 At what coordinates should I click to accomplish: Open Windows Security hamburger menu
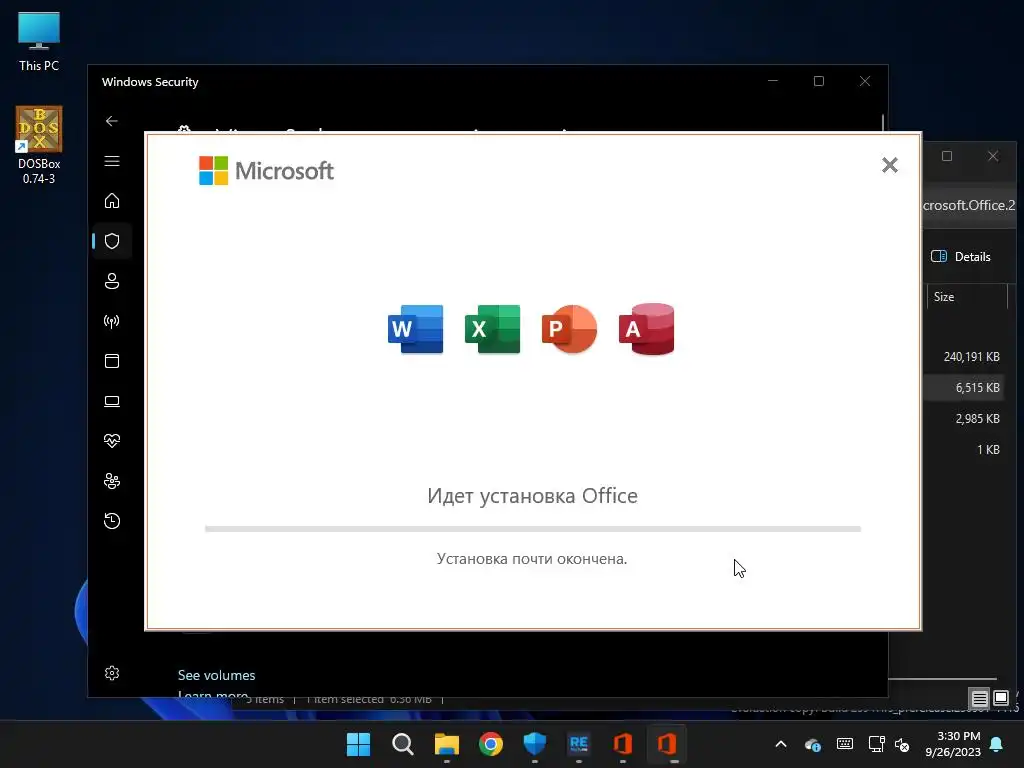112,161
